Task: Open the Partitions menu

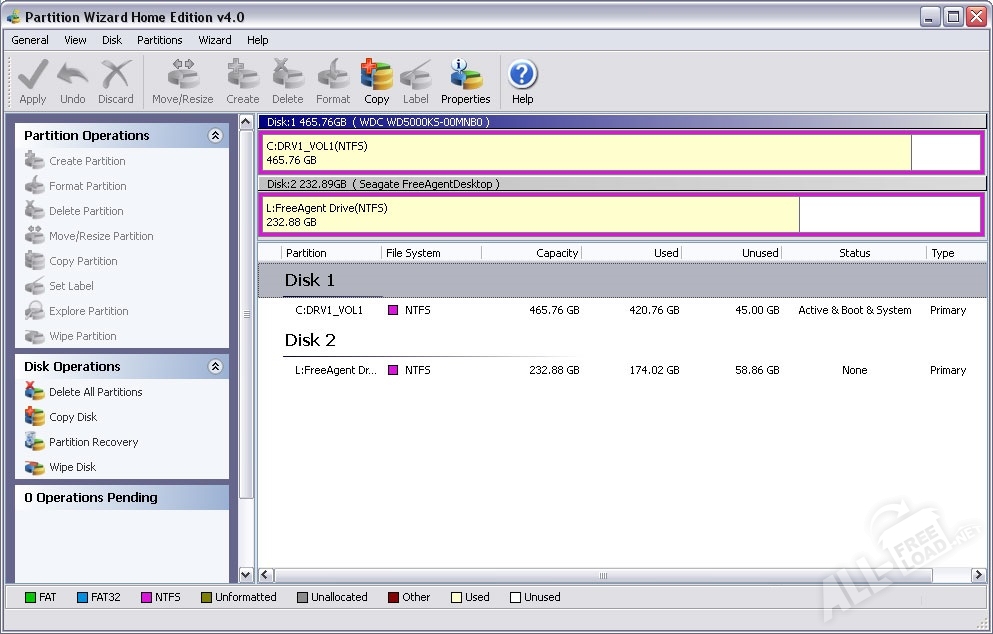Action: click(x=160, y=40)
